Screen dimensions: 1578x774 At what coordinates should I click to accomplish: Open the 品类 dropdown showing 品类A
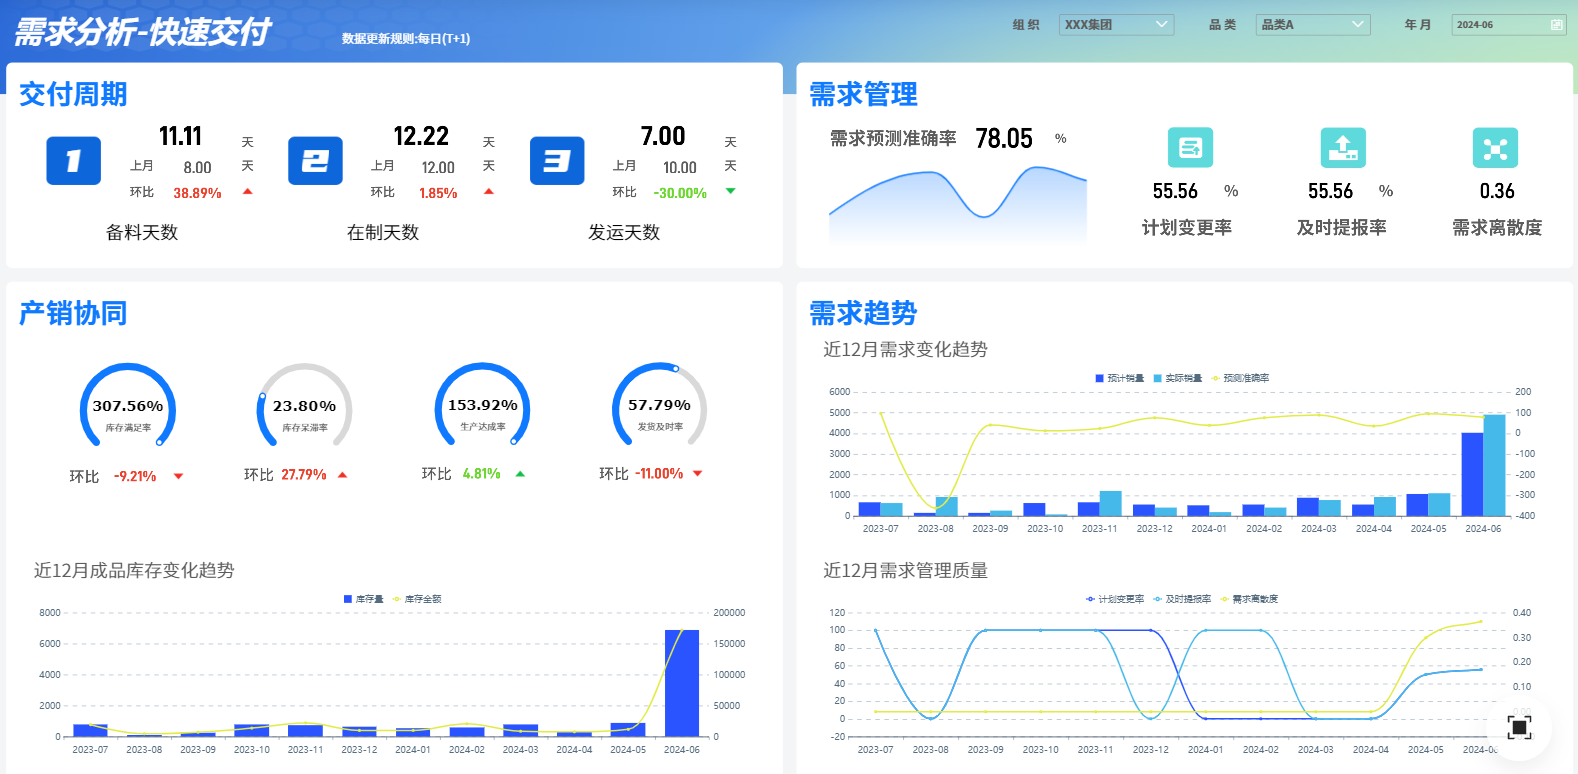1313,25
